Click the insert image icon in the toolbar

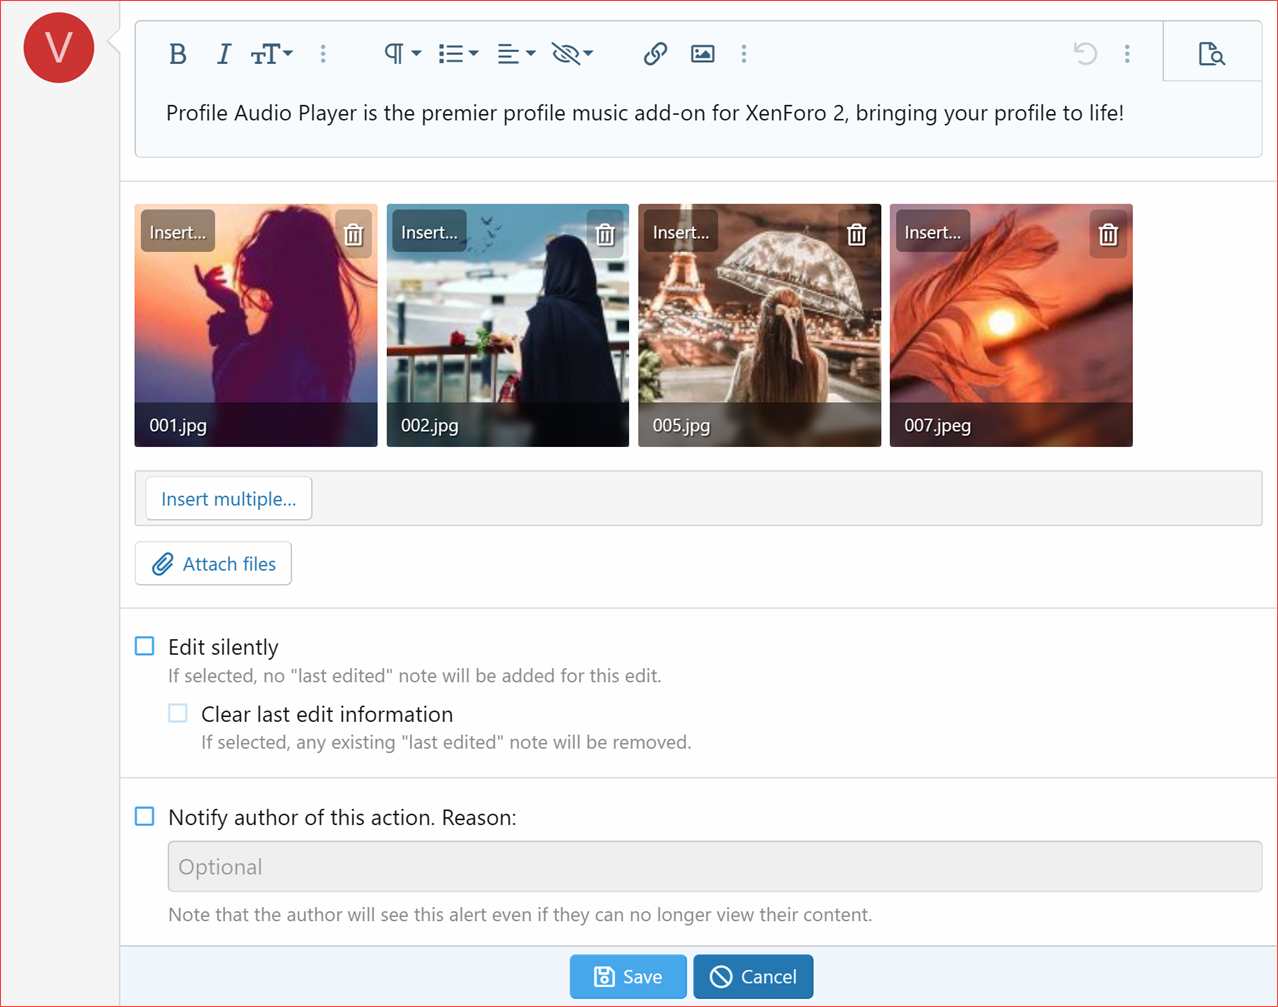tap(702, 54)
